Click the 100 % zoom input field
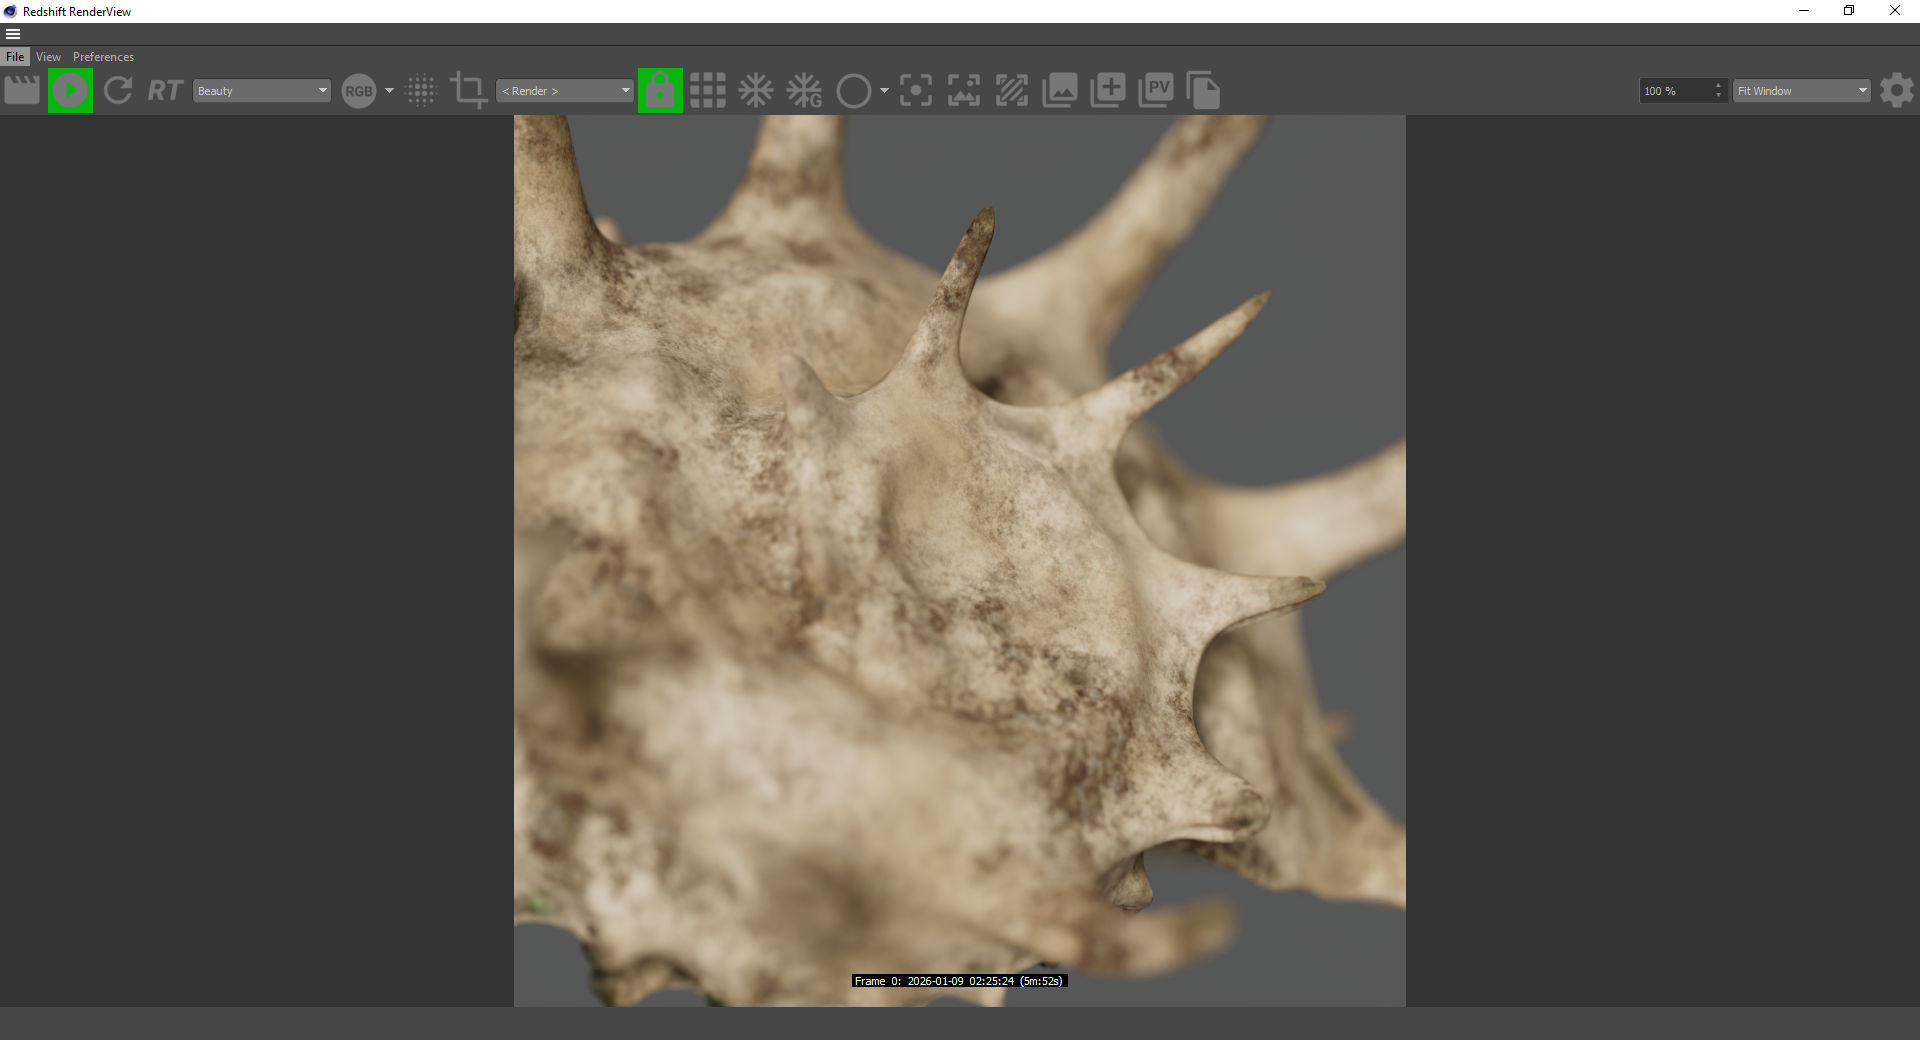1920x1040 pixels. coord(1676,91)
